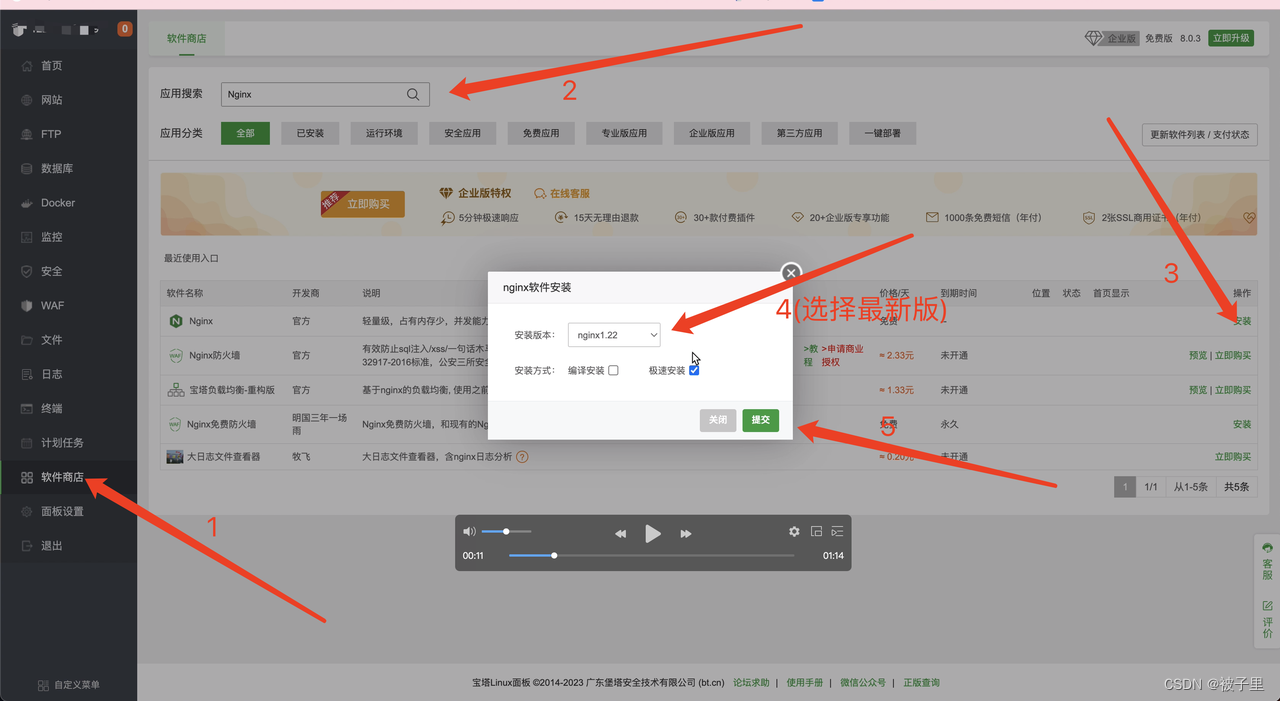Viewport: 1280px width, 701px height.
Task: Open the video player settings gear
Action: [794, 532]
